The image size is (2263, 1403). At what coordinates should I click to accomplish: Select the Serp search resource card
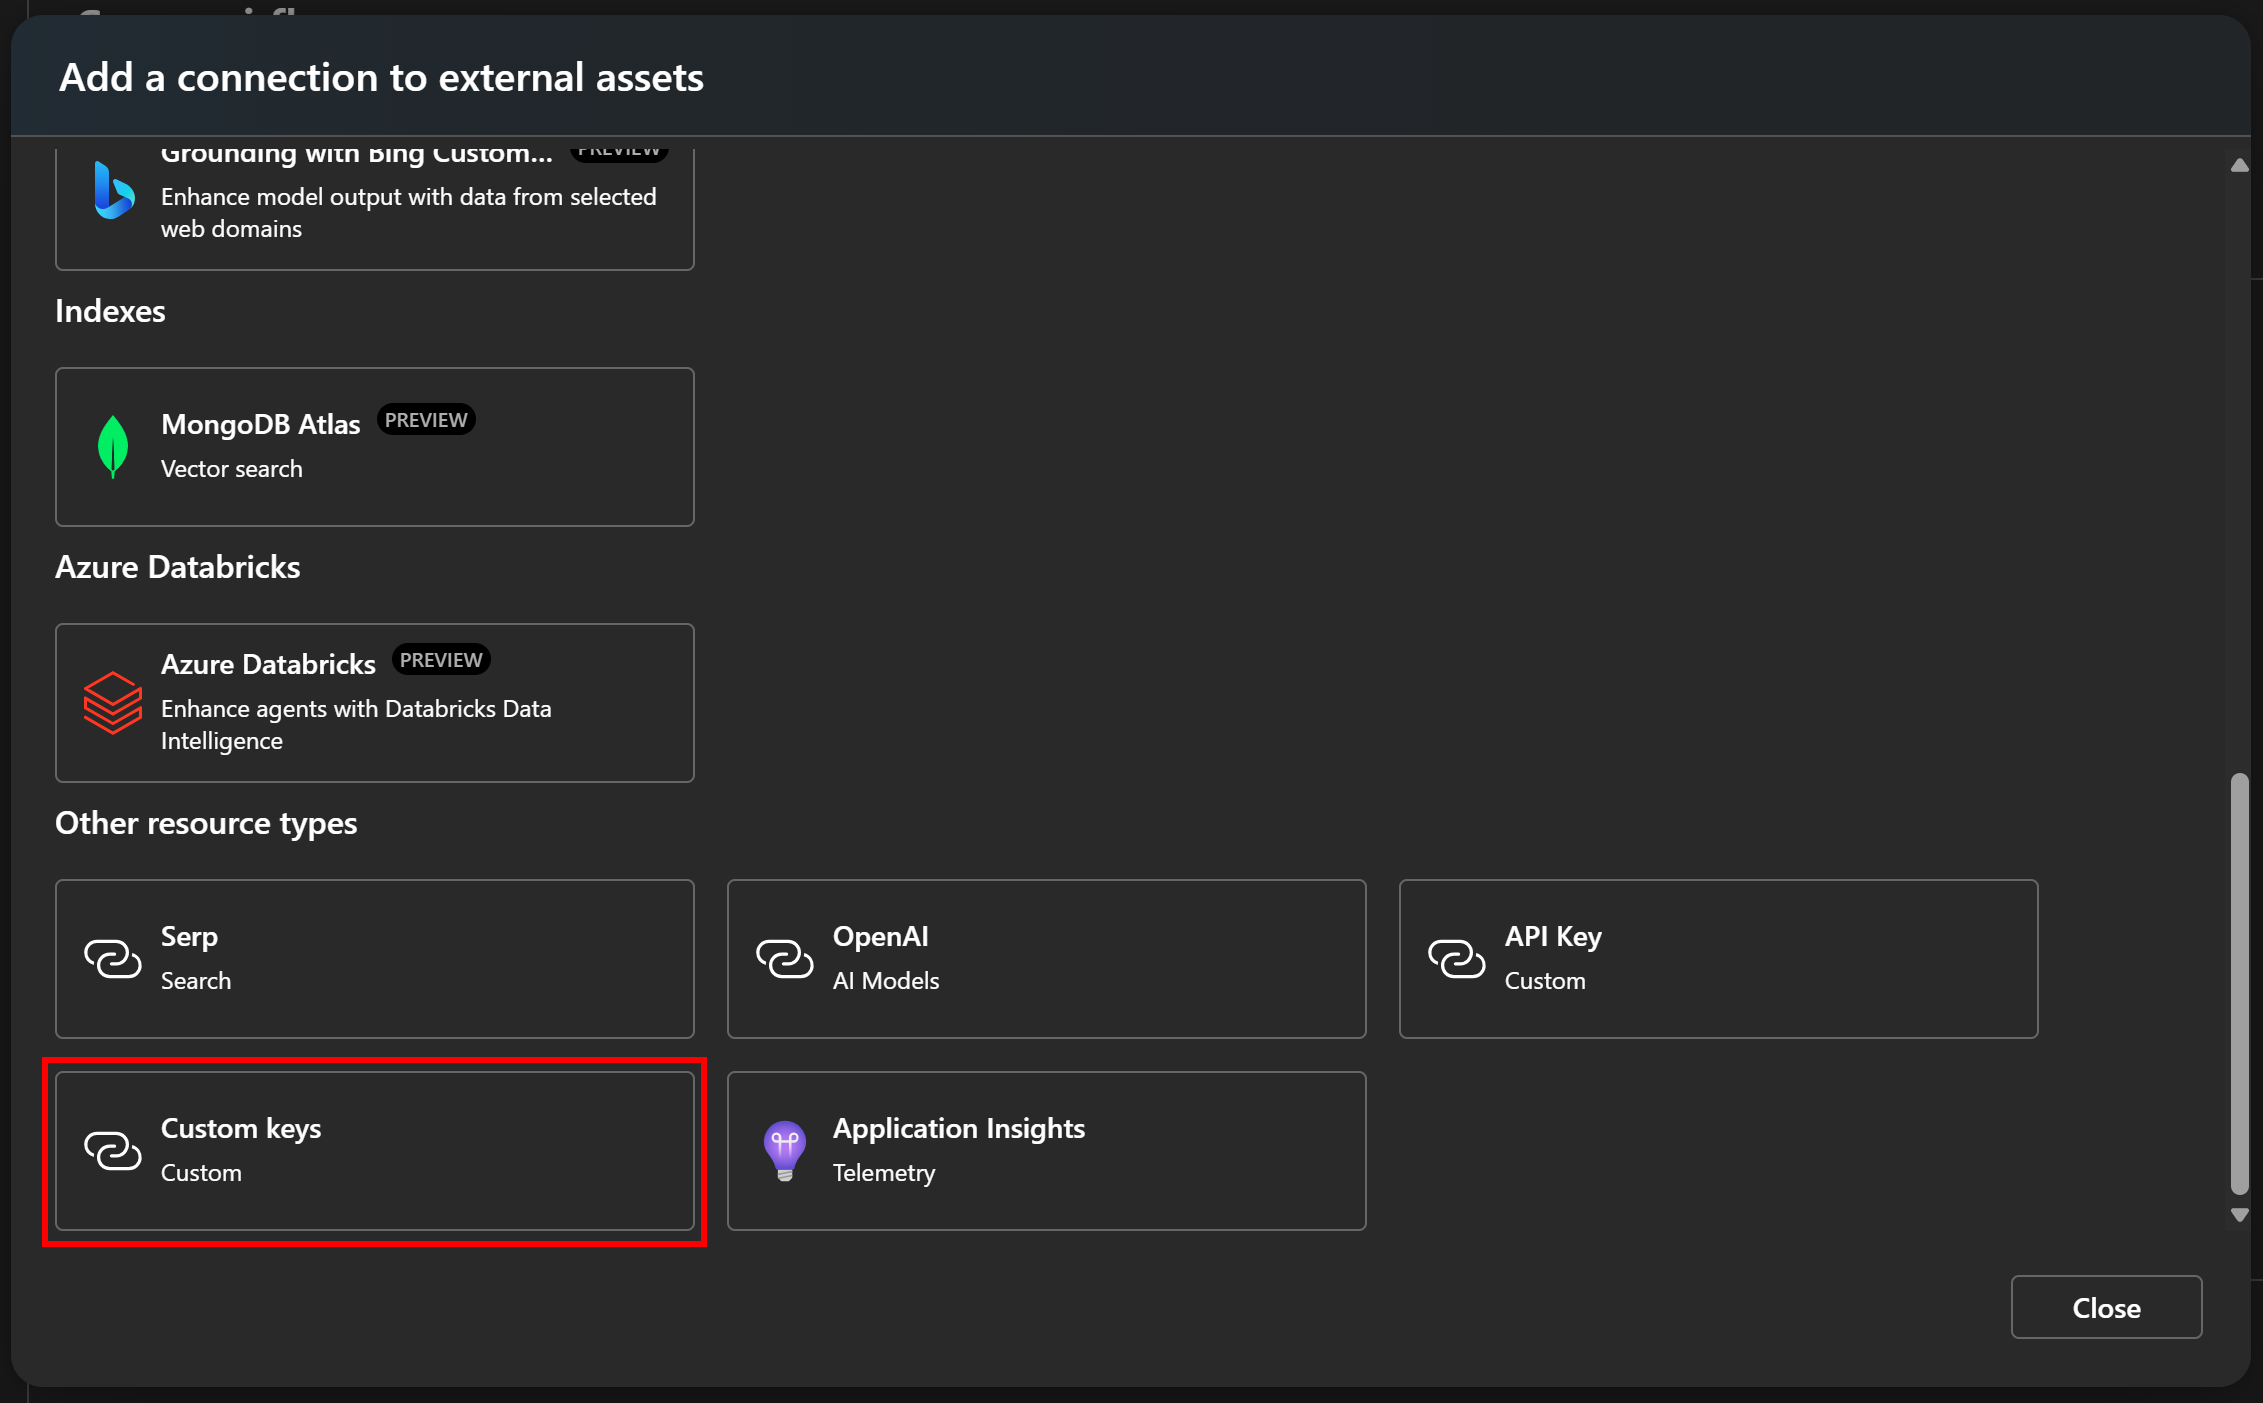pos(375,957)
